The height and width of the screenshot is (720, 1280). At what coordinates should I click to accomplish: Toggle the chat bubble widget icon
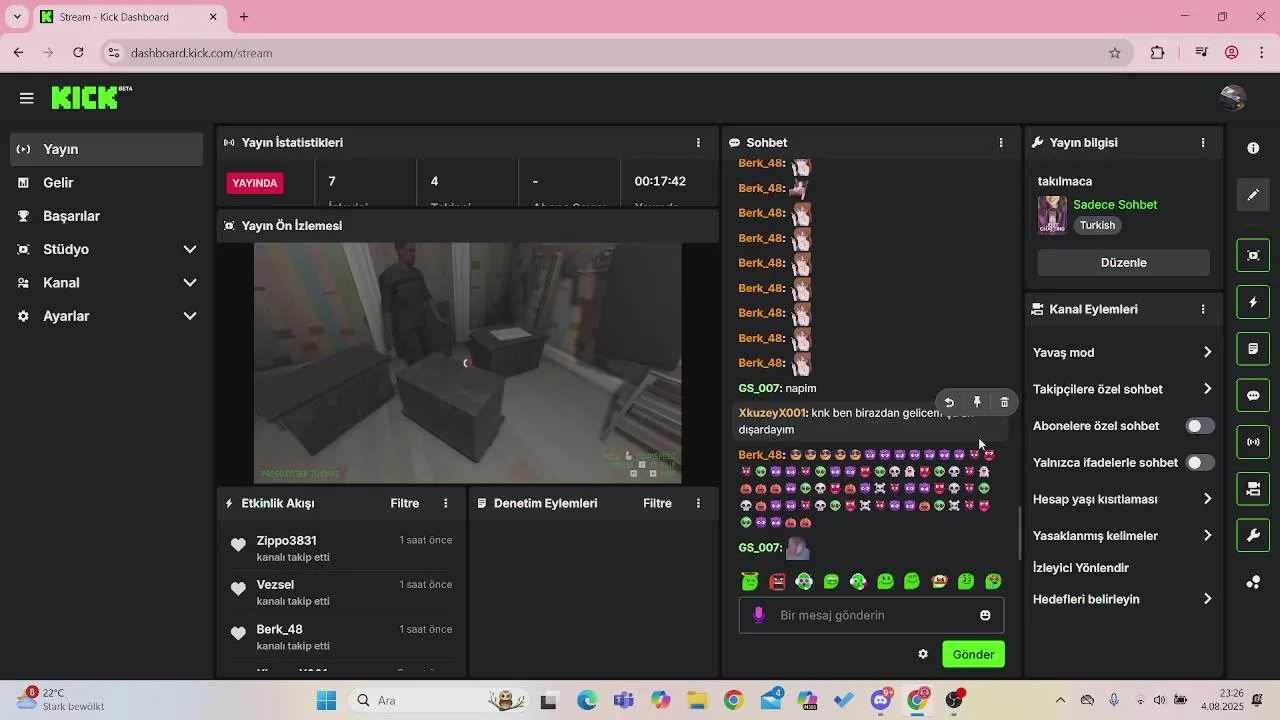1253,395
